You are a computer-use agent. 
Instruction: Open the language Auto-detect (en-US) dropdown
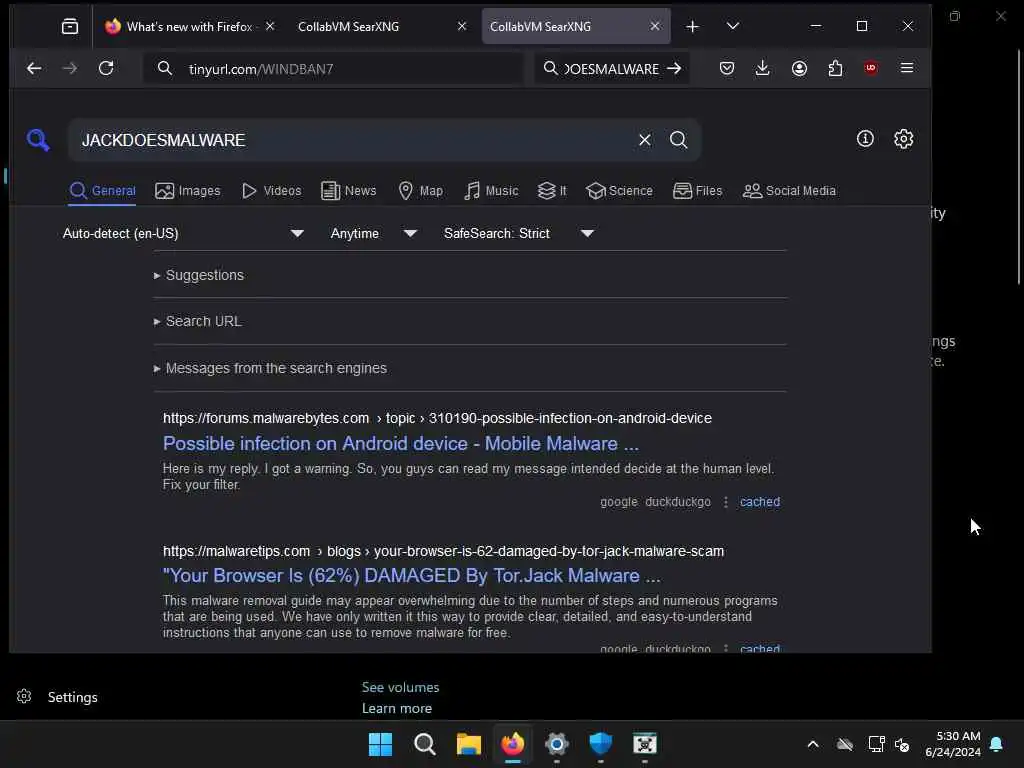pyautogui.click(x=183, y=233)
